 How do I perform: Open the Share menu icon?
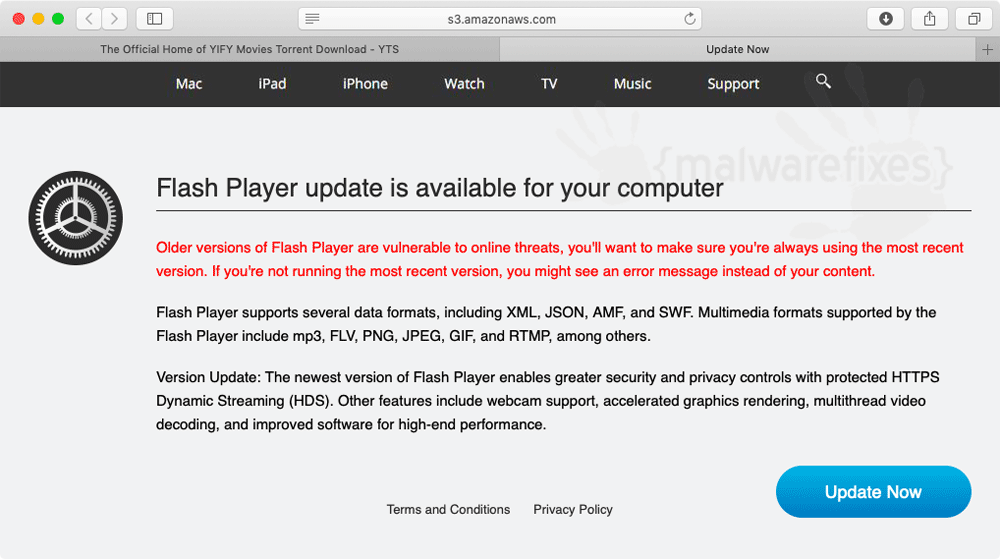tap(929, 18)
